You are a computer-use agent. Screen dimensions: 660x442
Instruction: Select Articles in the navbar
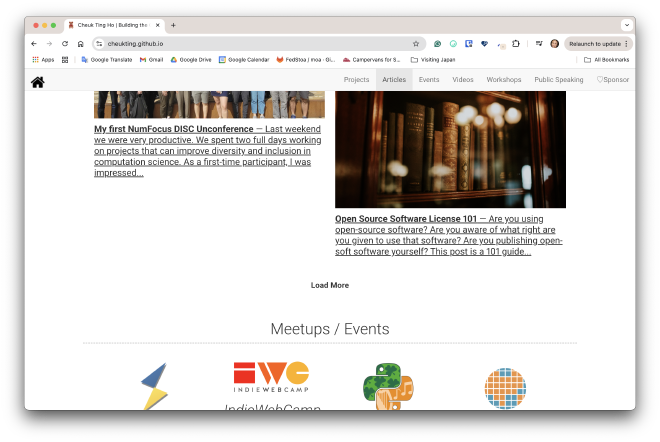(394, 80)
